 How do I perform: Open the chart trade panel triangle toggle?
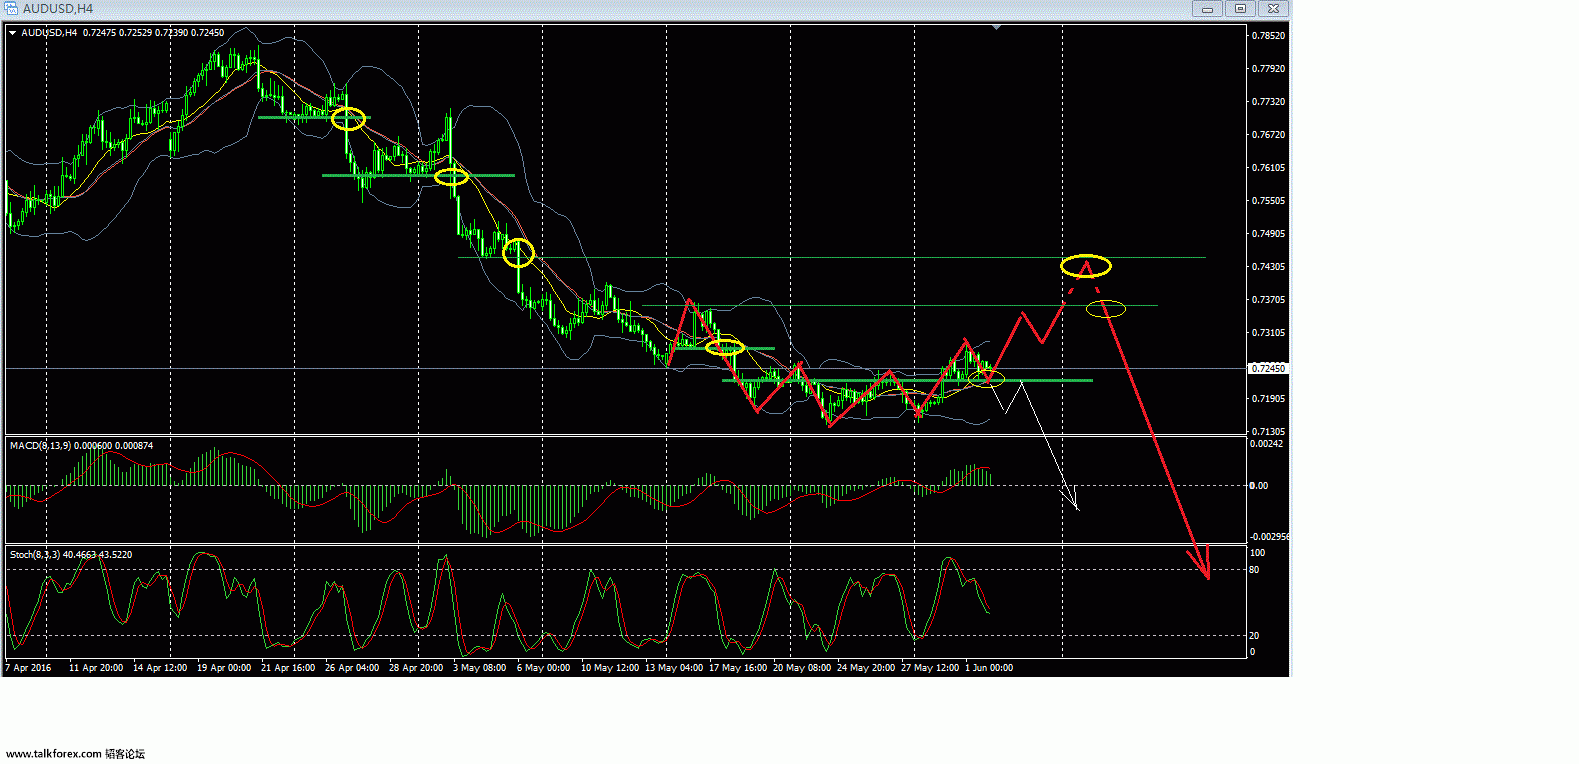[x=13, y=33]
